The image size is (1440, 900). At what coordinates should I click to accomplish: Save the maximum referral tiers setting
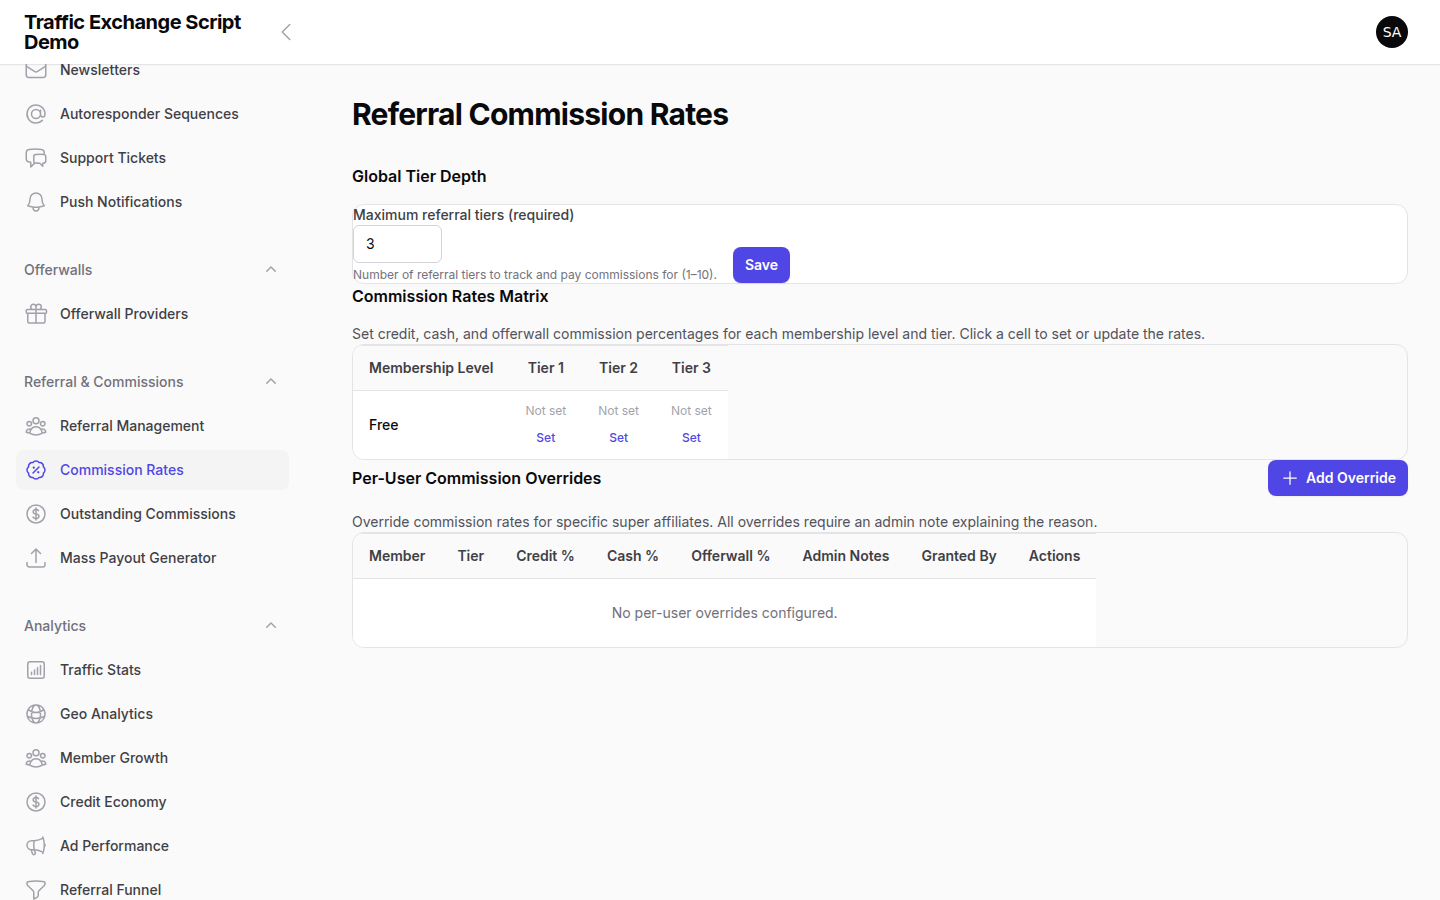pyautogui.click(x=761, y=264)
